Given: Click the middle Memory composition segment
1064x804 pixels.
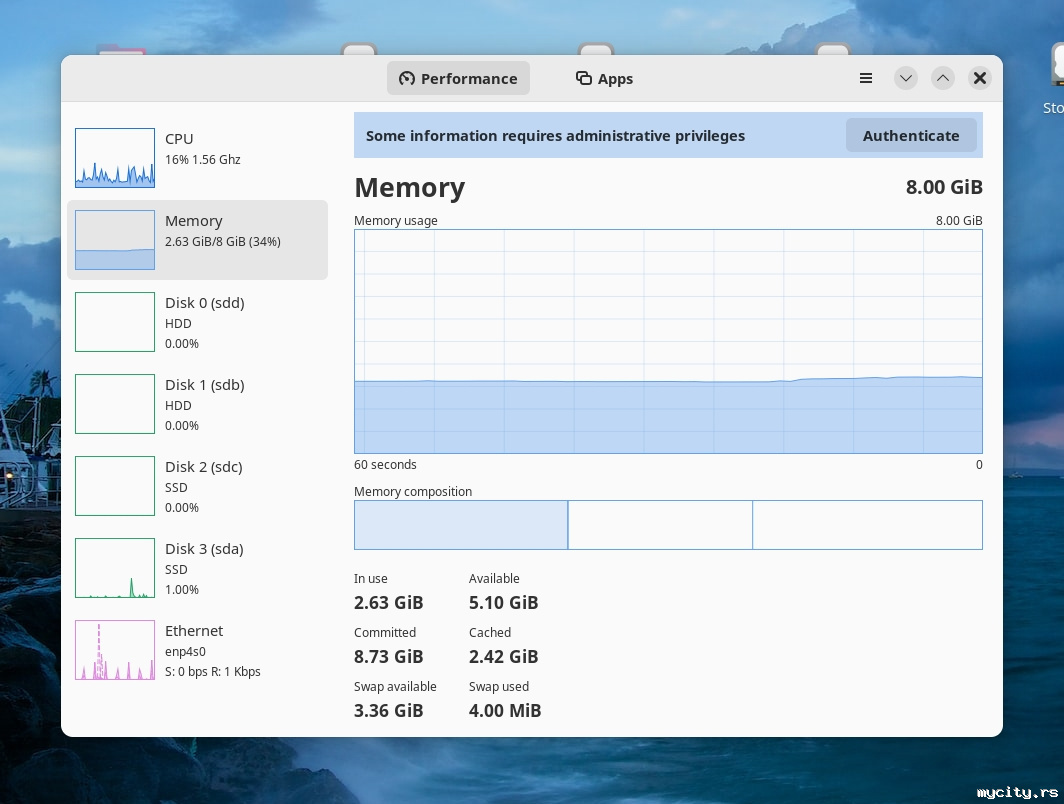Looking at the screenshot, I should [660, 525].
